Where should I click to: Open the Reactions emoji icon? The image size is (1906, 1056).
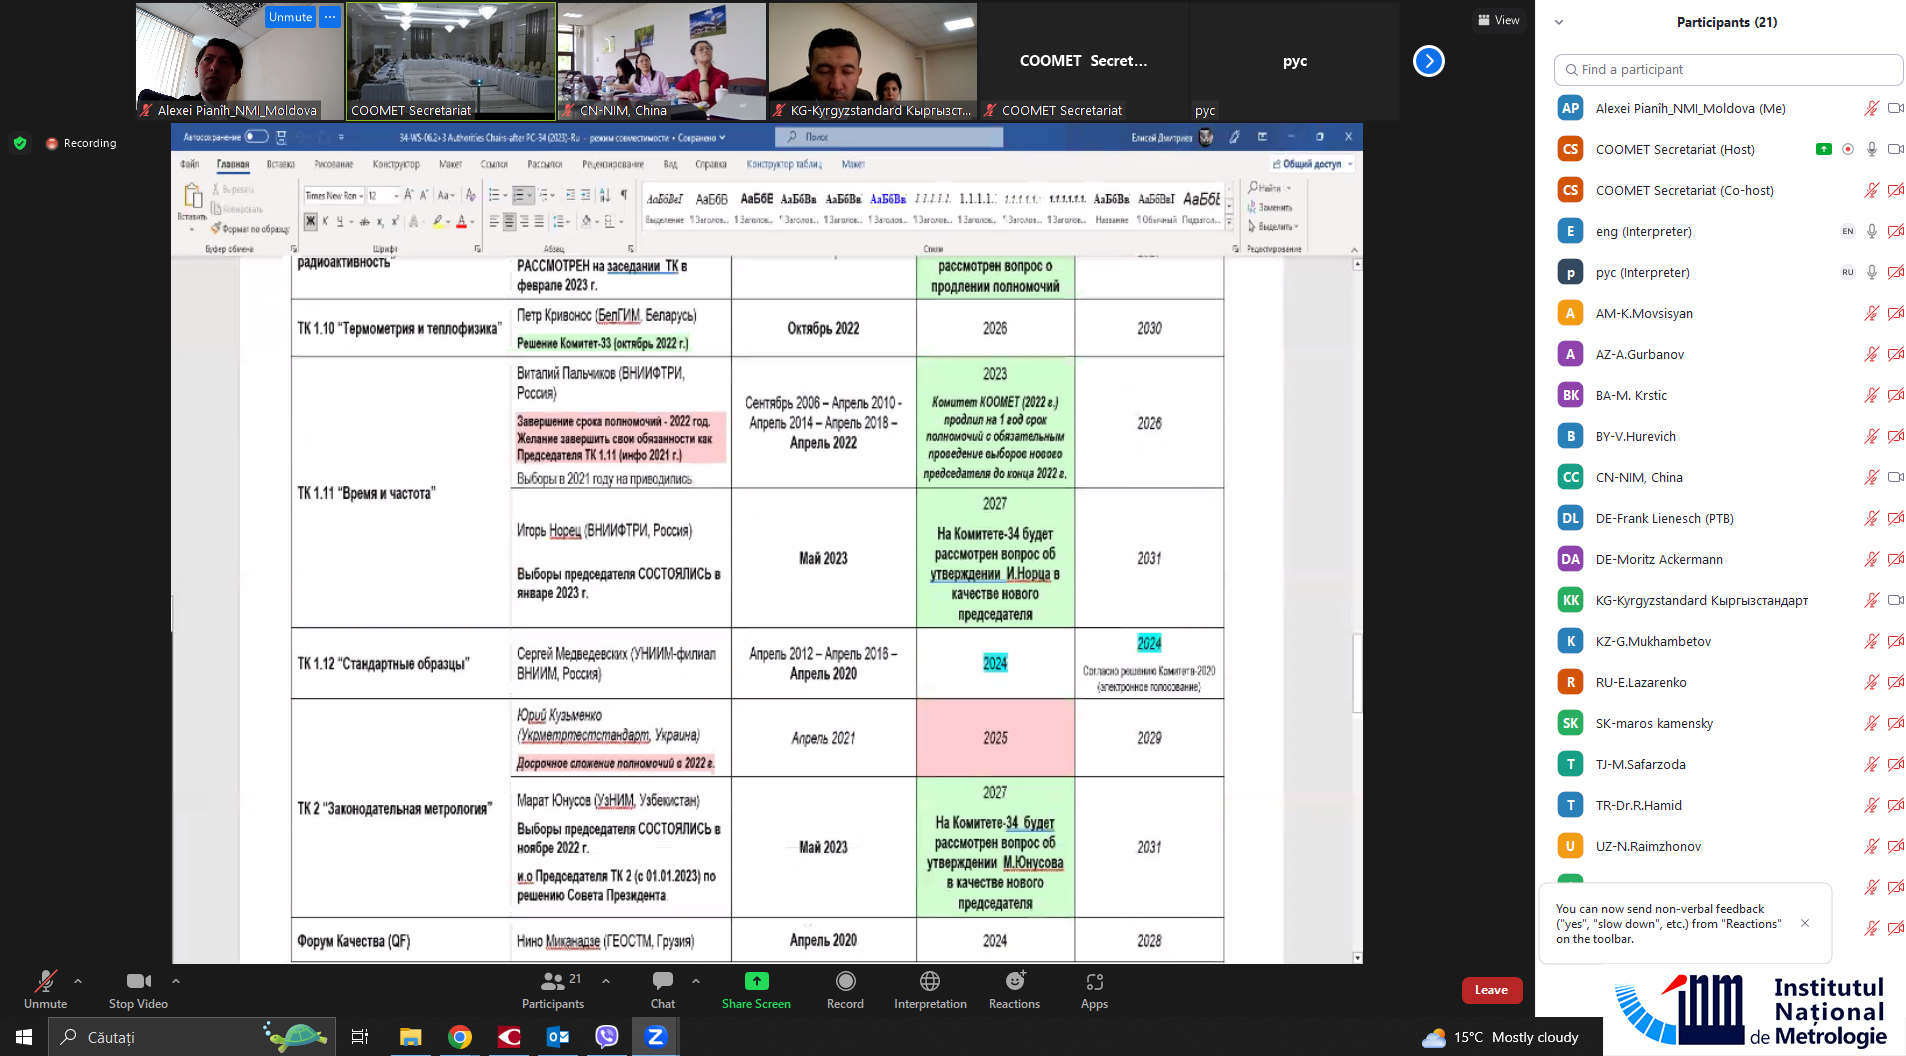[x=1014, y=981]
